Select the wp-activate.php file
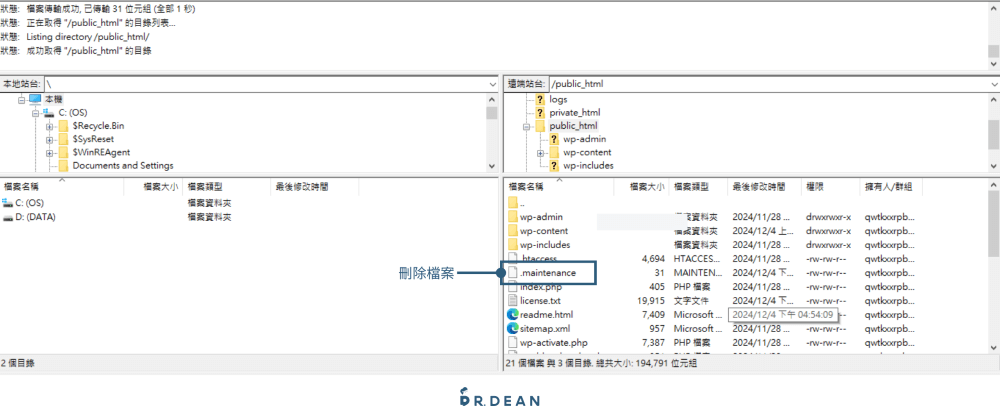The width and height of the screenshot is (1000, 417). coord(554,342)
